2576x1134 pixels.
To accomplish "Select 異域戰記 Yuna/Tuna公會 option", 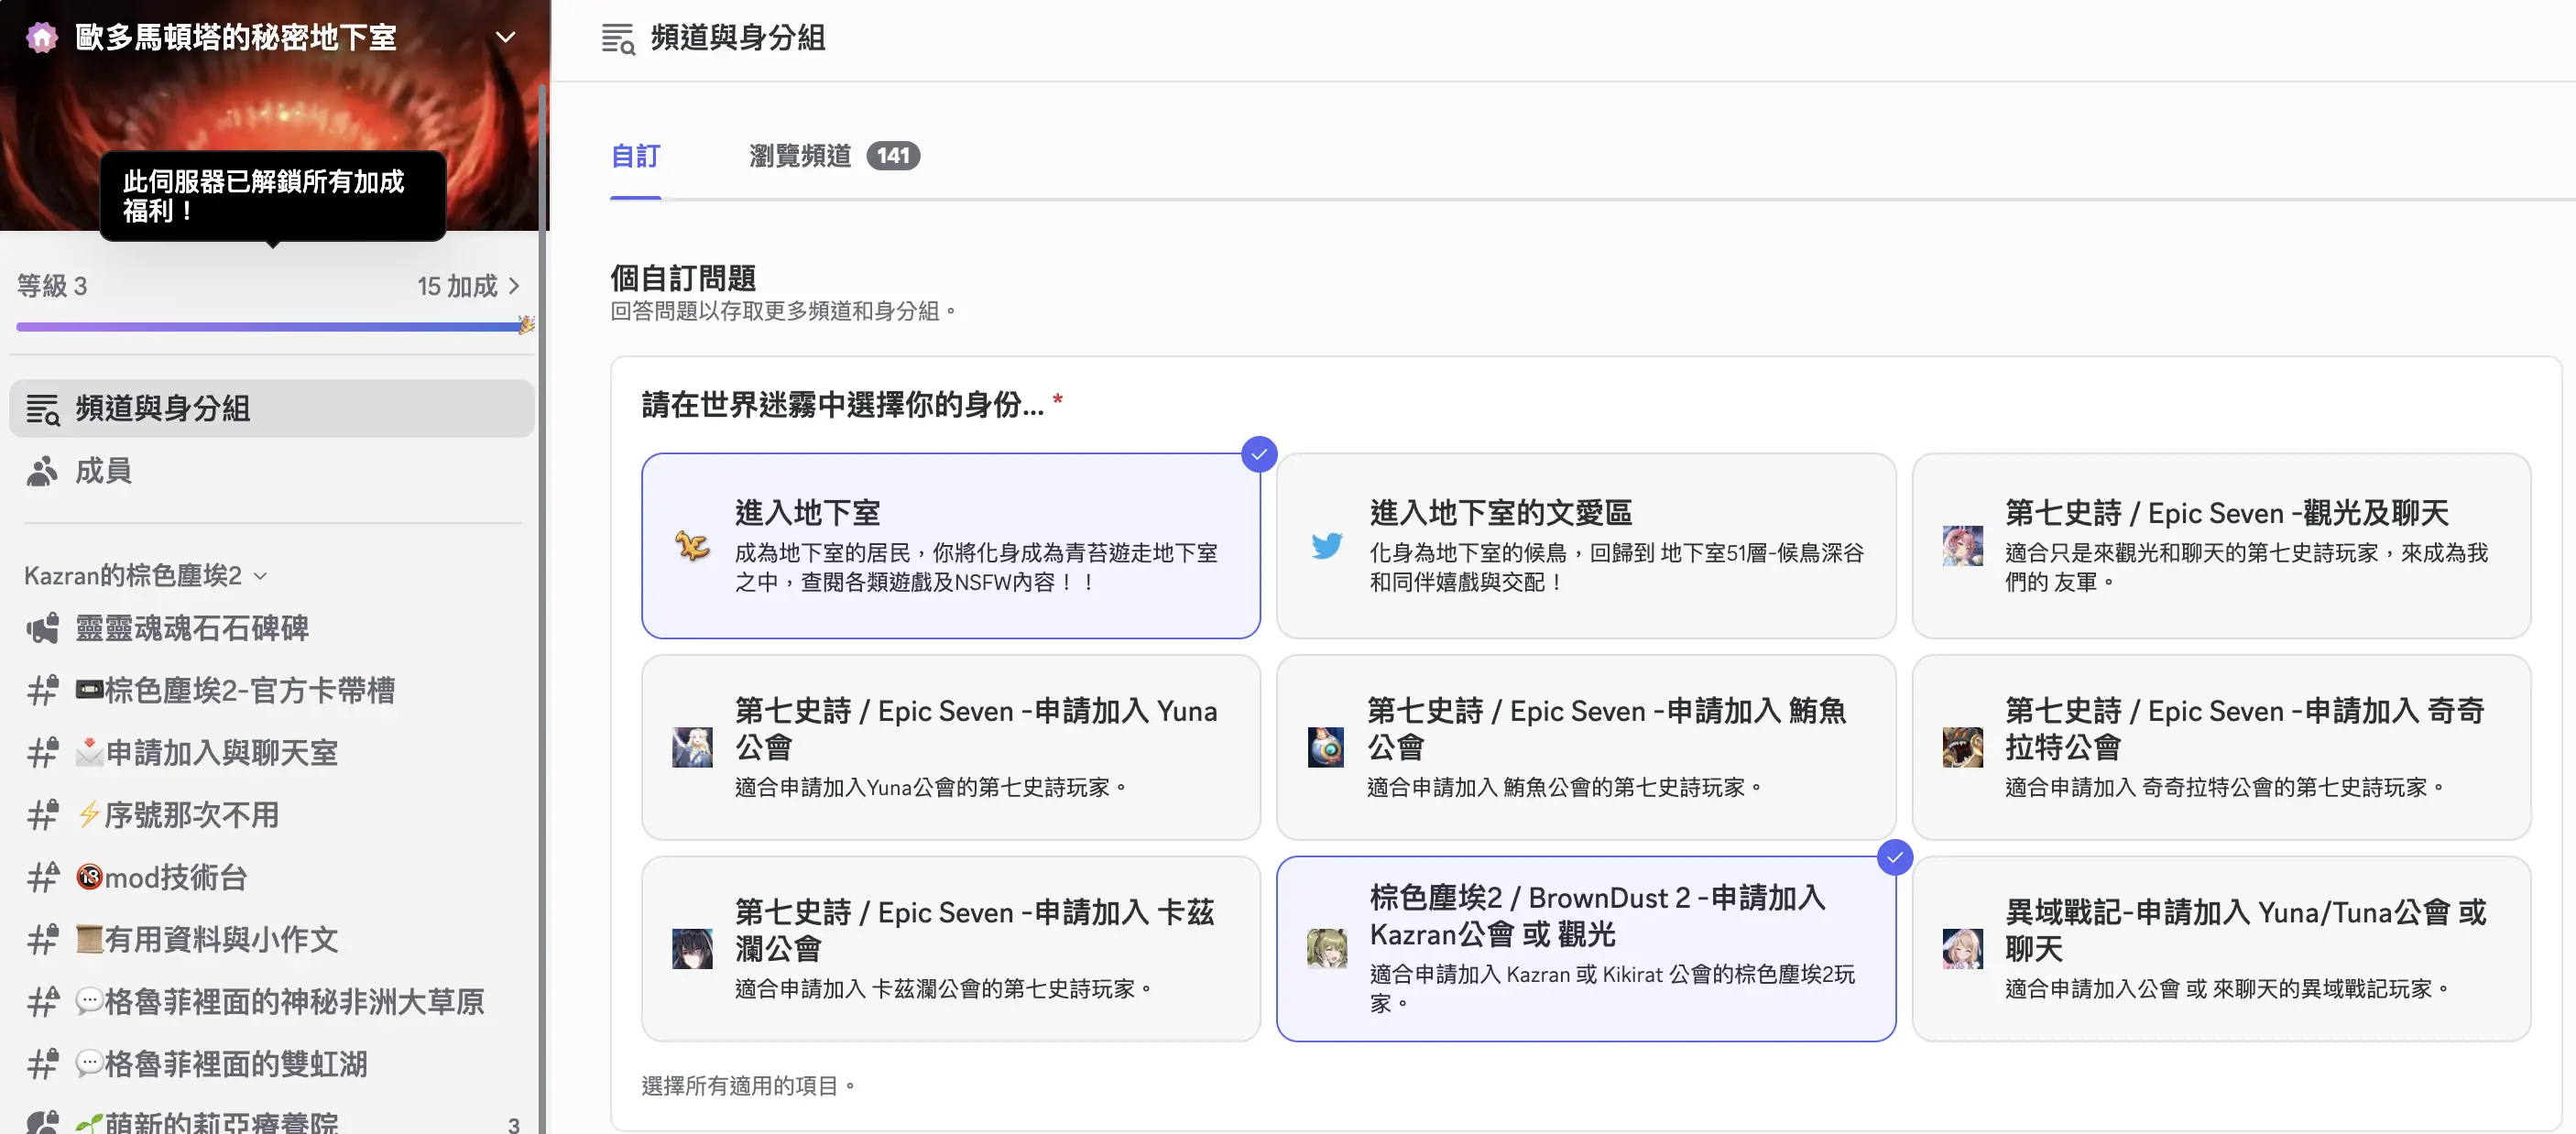I will [x=2221, y=949].
